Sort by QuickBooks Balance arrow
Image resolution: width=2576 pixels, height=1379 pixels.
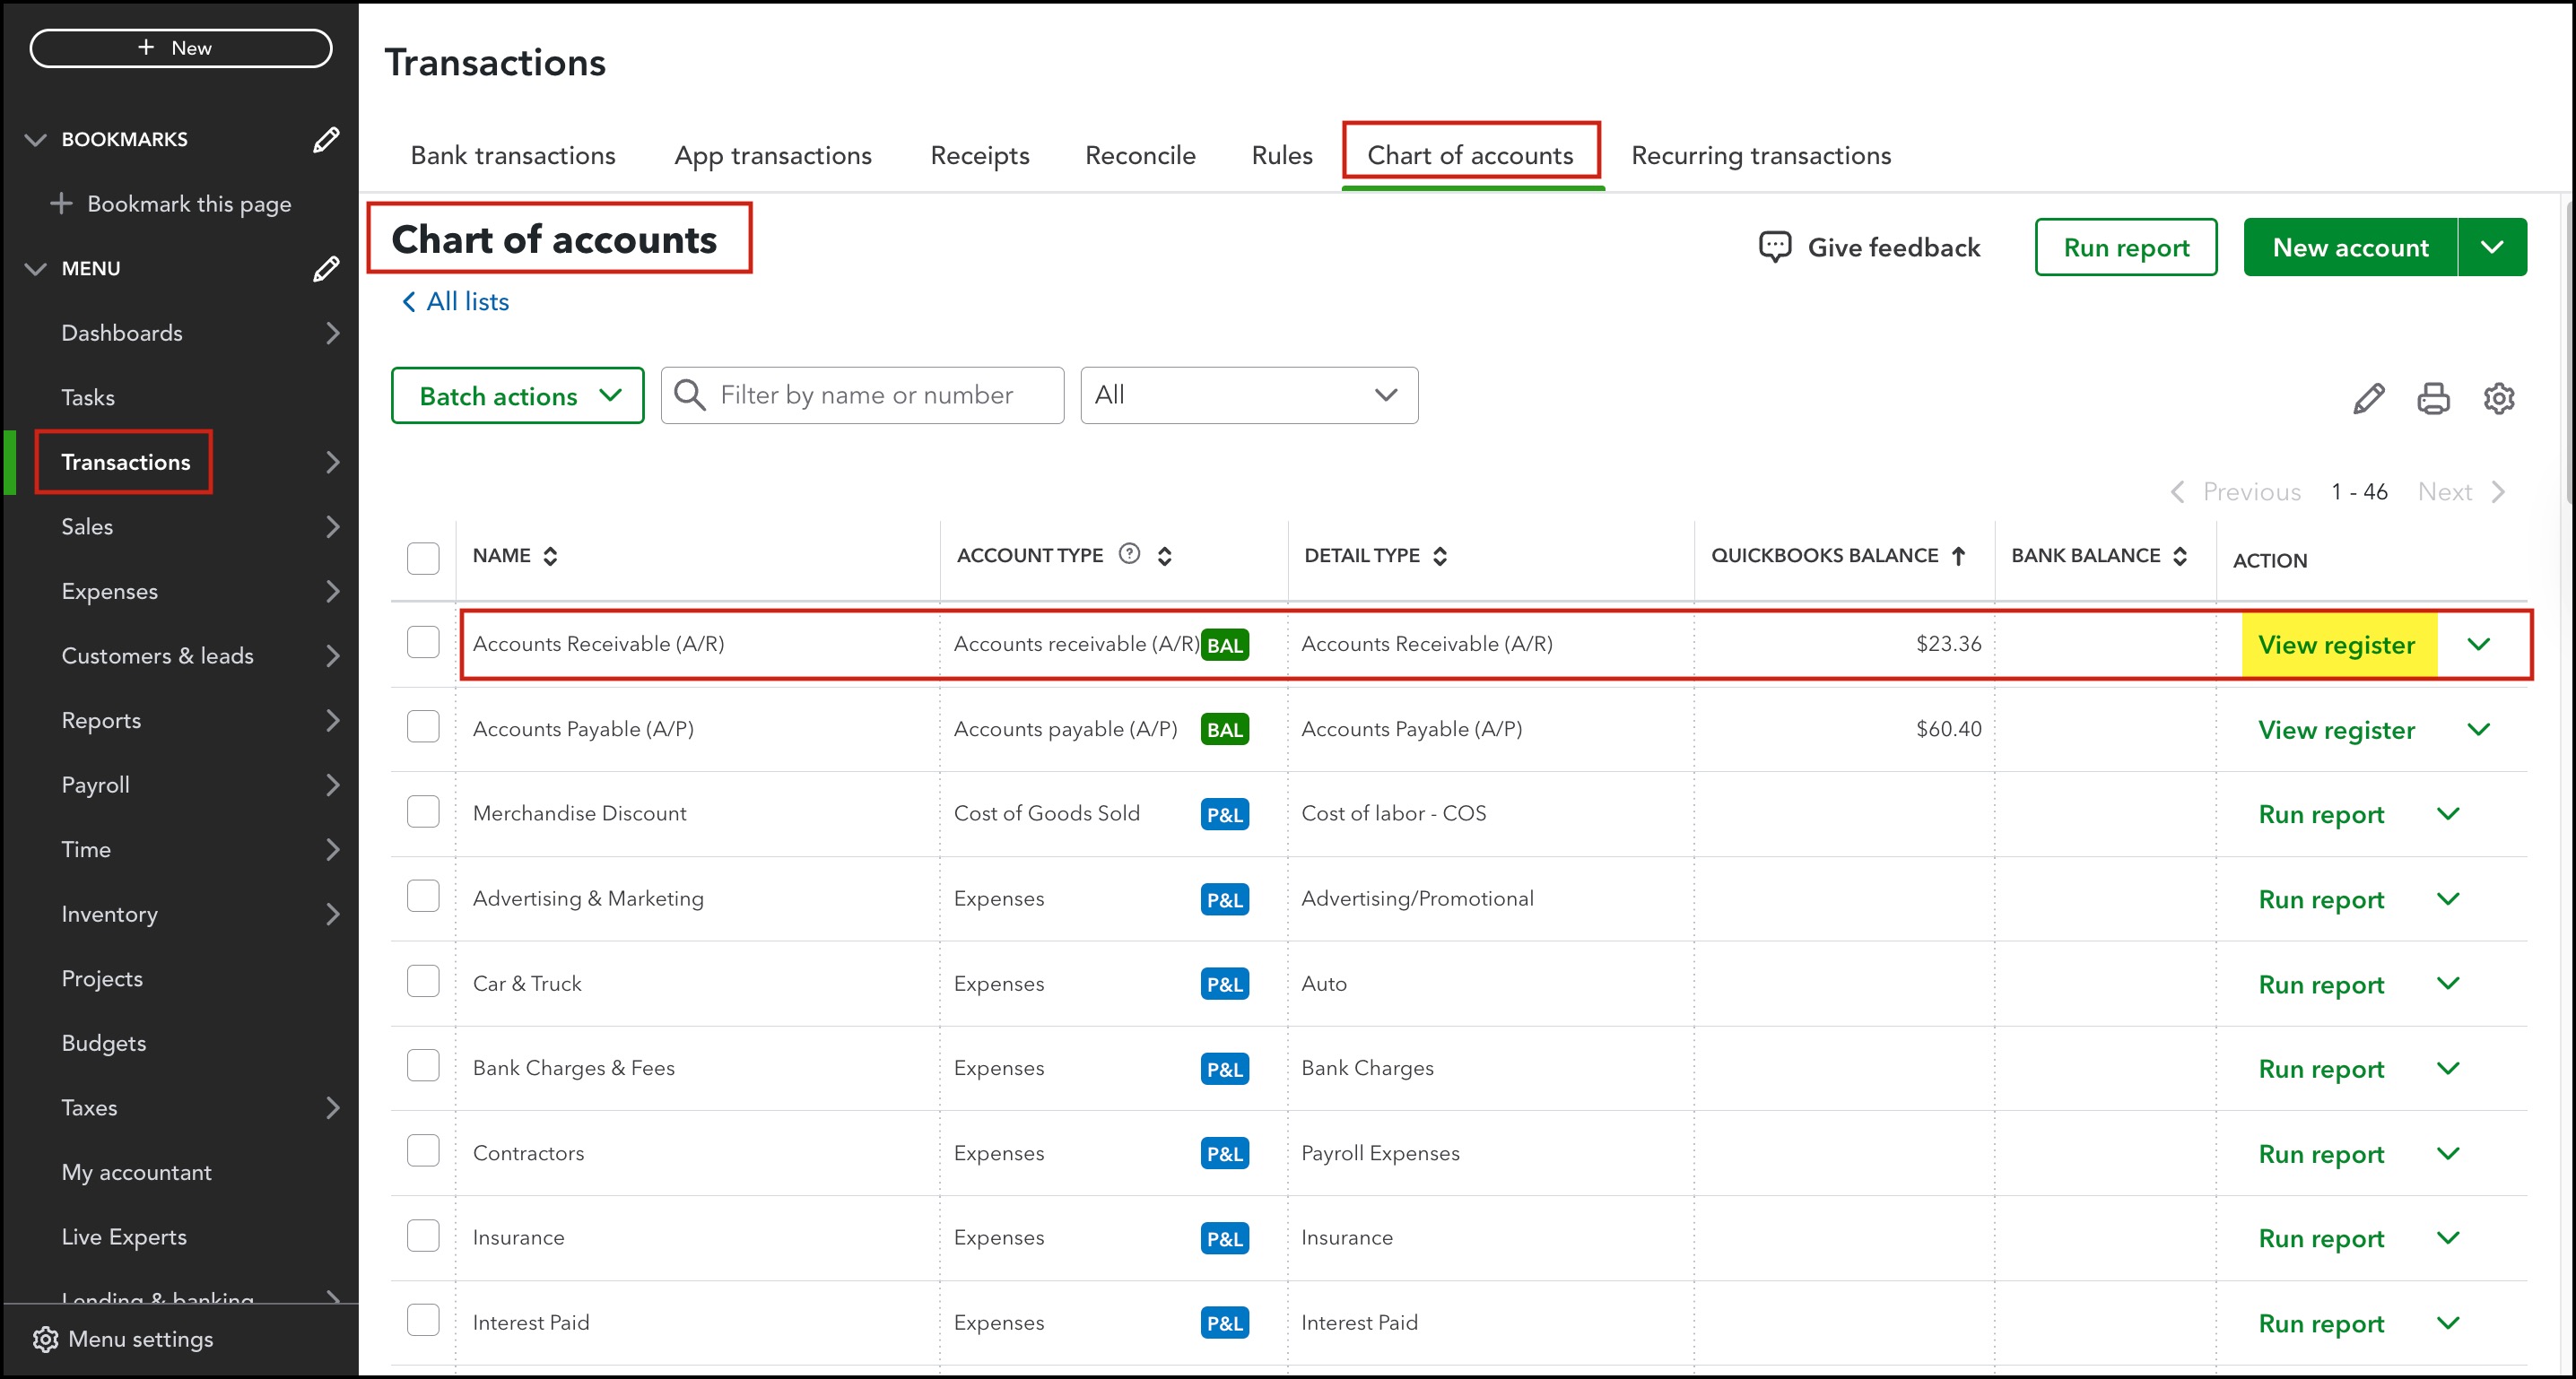[1958, 556]
